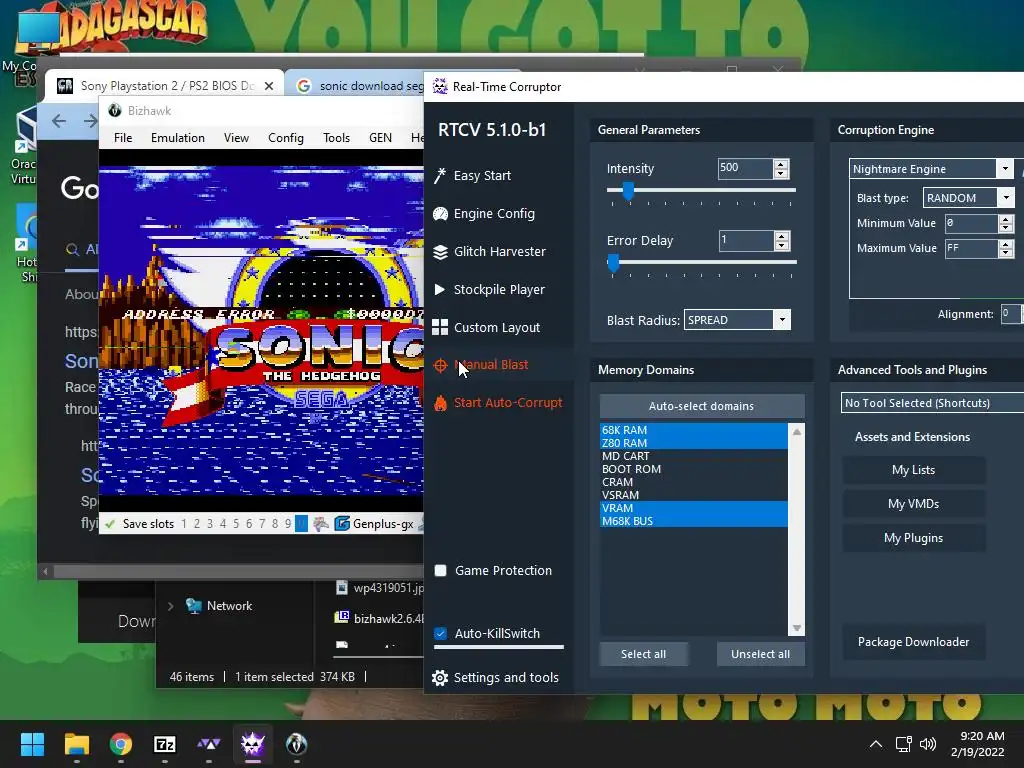Image resolution: width=1024 pixels, height=768 pixels.
Task: Click Genplus-gx core icon in Bizhawk status bar
Action: pyautogui.click(x=342, y=524)
